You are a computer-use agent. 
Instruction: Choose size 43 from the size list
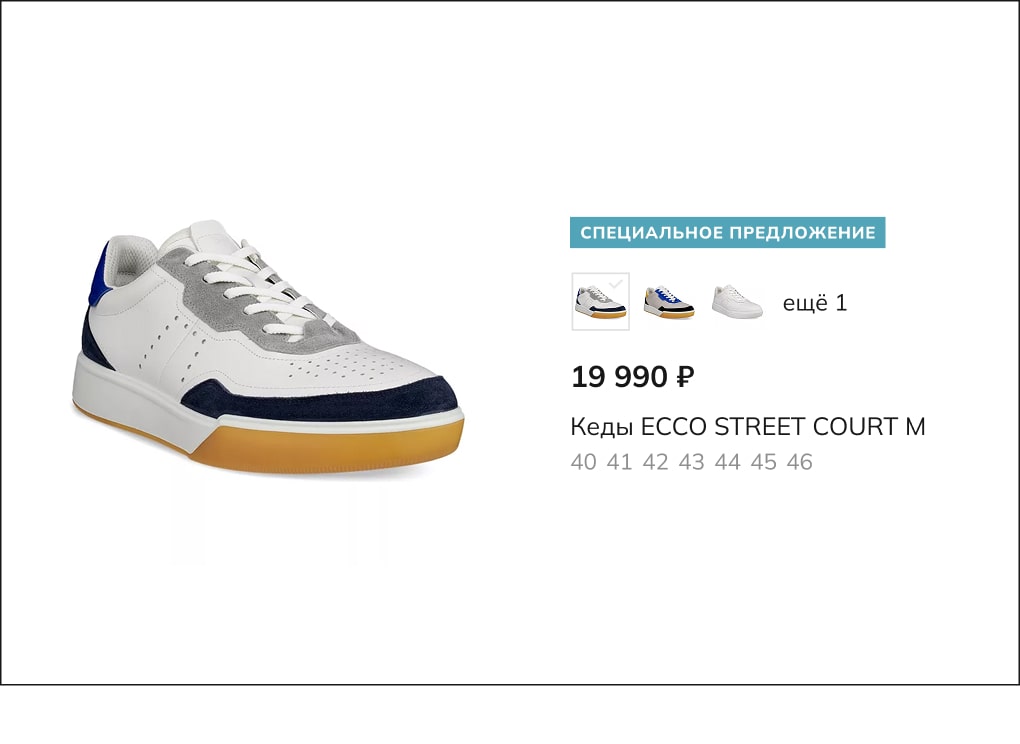click(x=691, y=462)
